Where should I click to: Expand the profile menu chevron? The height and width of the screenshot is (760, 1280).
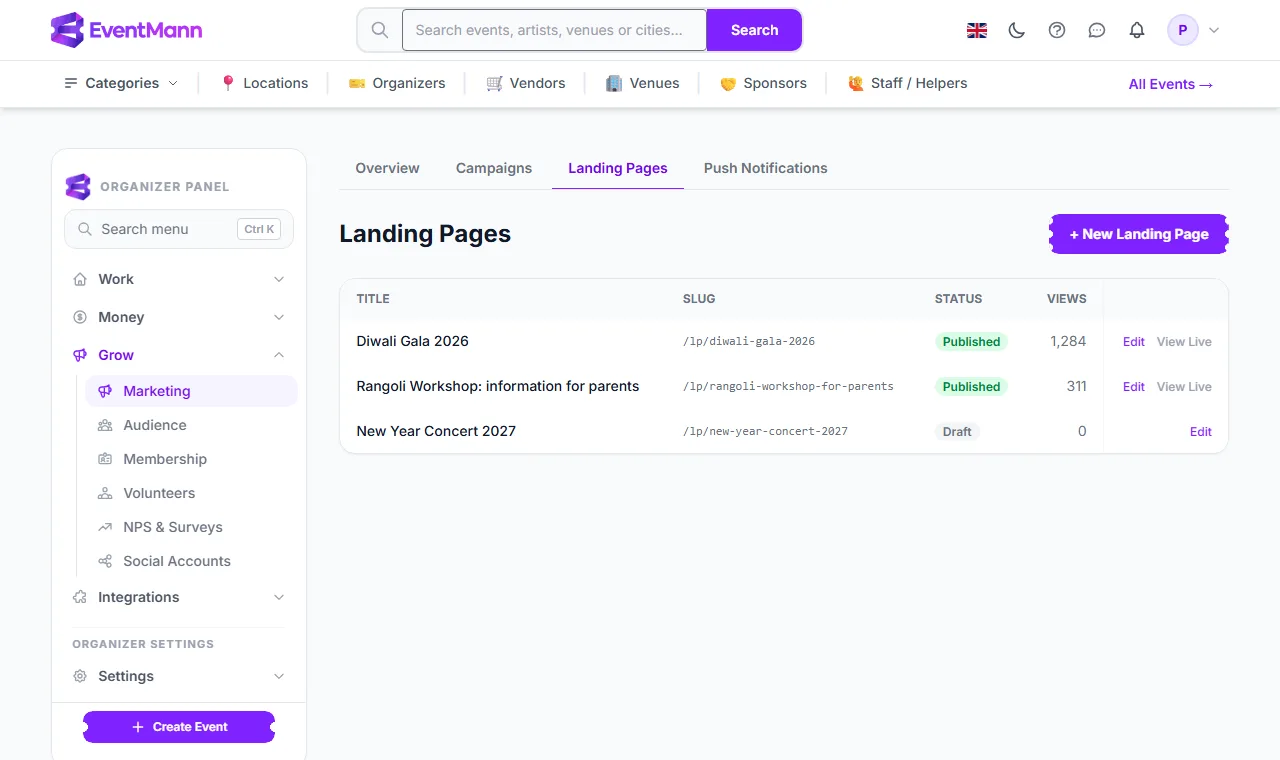1214,30
